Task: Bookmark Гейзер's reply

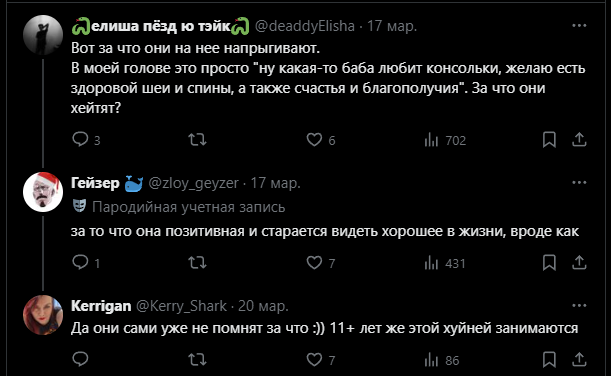Action: (x=549, y=263)
